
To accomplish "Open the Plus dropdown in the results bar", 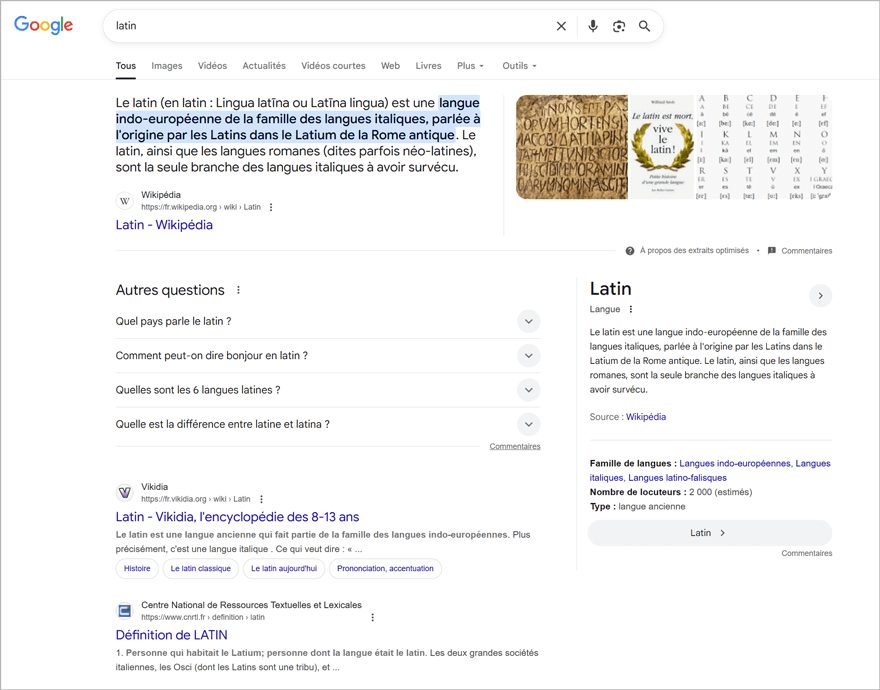I will 470,65.
